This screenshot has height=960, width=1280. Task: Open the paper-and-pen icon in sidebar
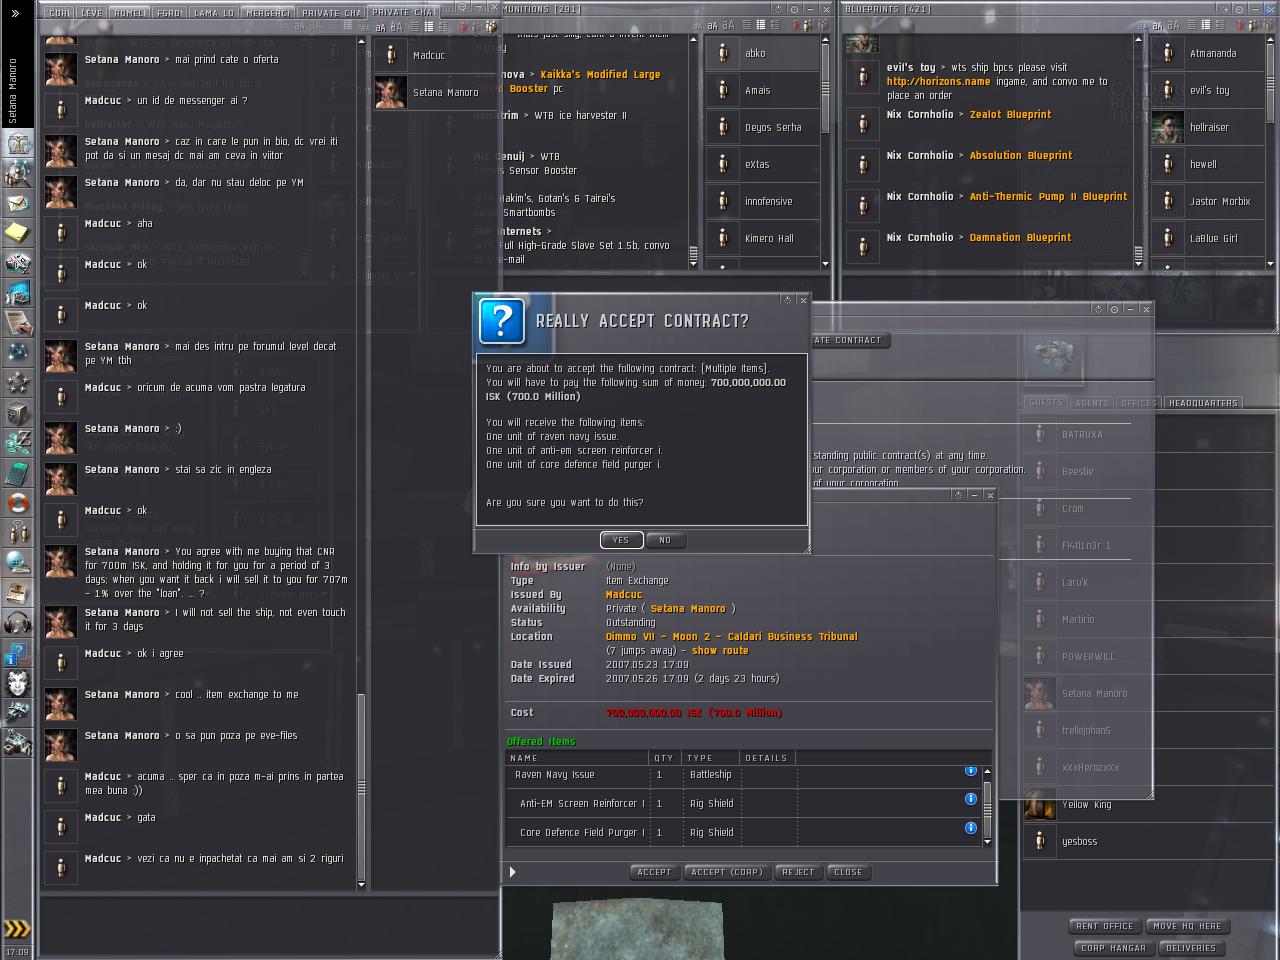click(x=17, y=324)
